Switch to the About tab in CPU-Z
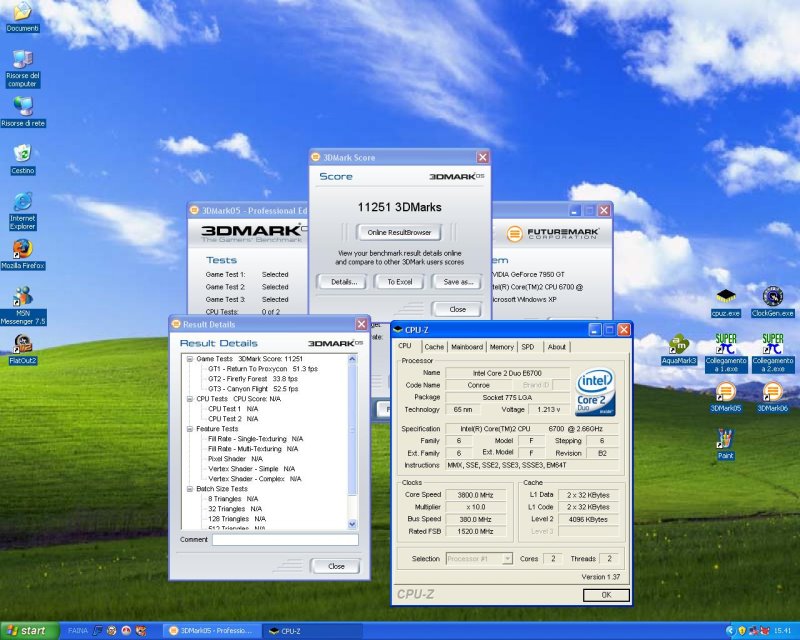Image resolution: width=800 pixels, height=640 pixels. point(557,347)
